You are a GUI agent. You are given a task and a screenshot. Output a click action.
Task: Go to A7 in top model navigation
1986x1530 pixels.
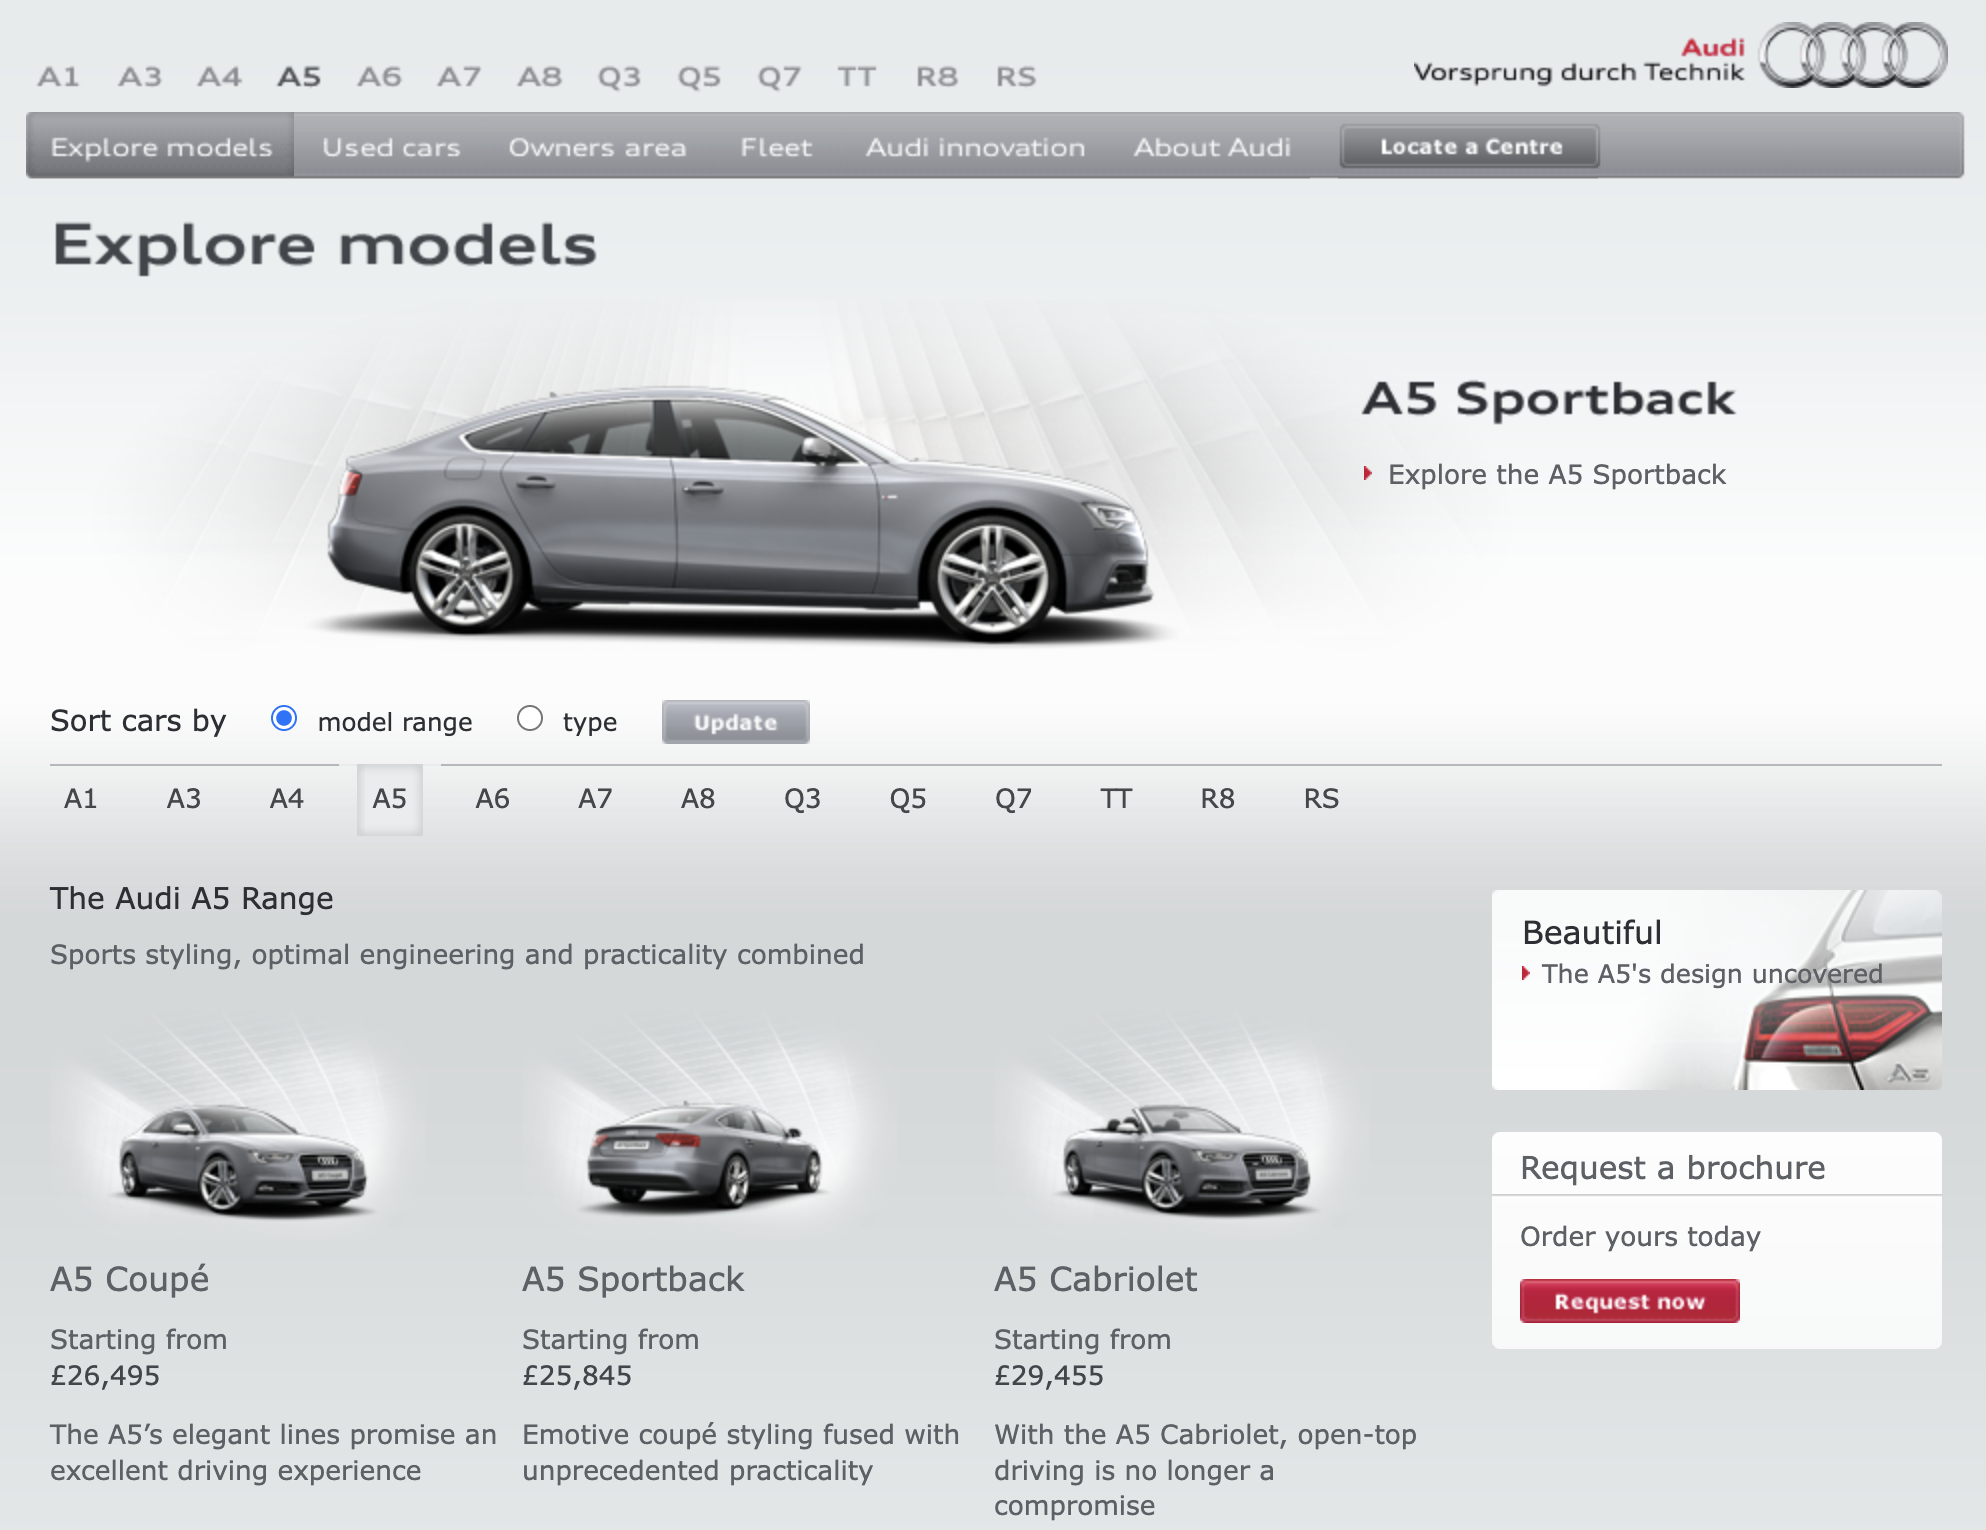(x=459, y=76)
